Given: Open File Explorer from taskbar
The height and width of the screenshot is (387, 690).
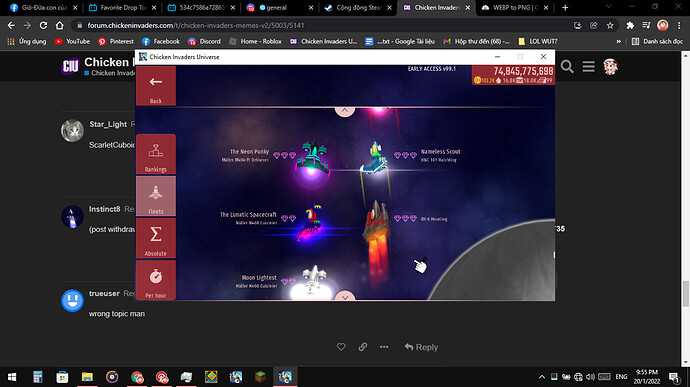Looking at the screenshot, I should coord(87,377).
